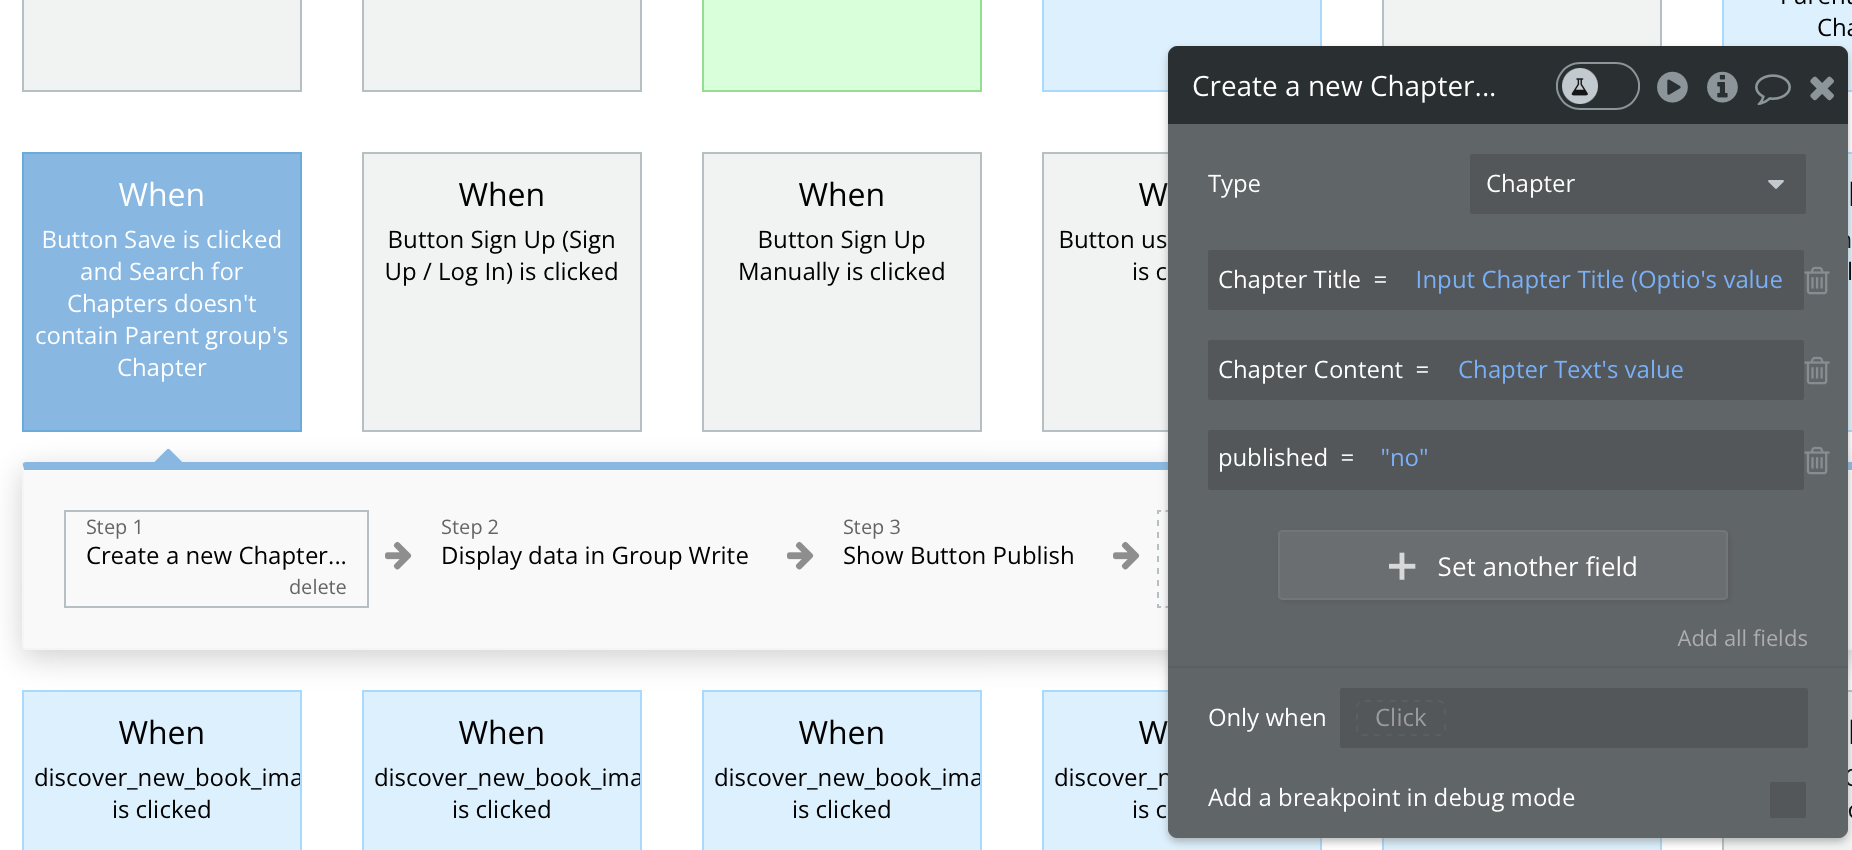Delete the Chapter Content field trash icon
The height and width of the screenshot is (850, 1852).
pos(1817,371)
